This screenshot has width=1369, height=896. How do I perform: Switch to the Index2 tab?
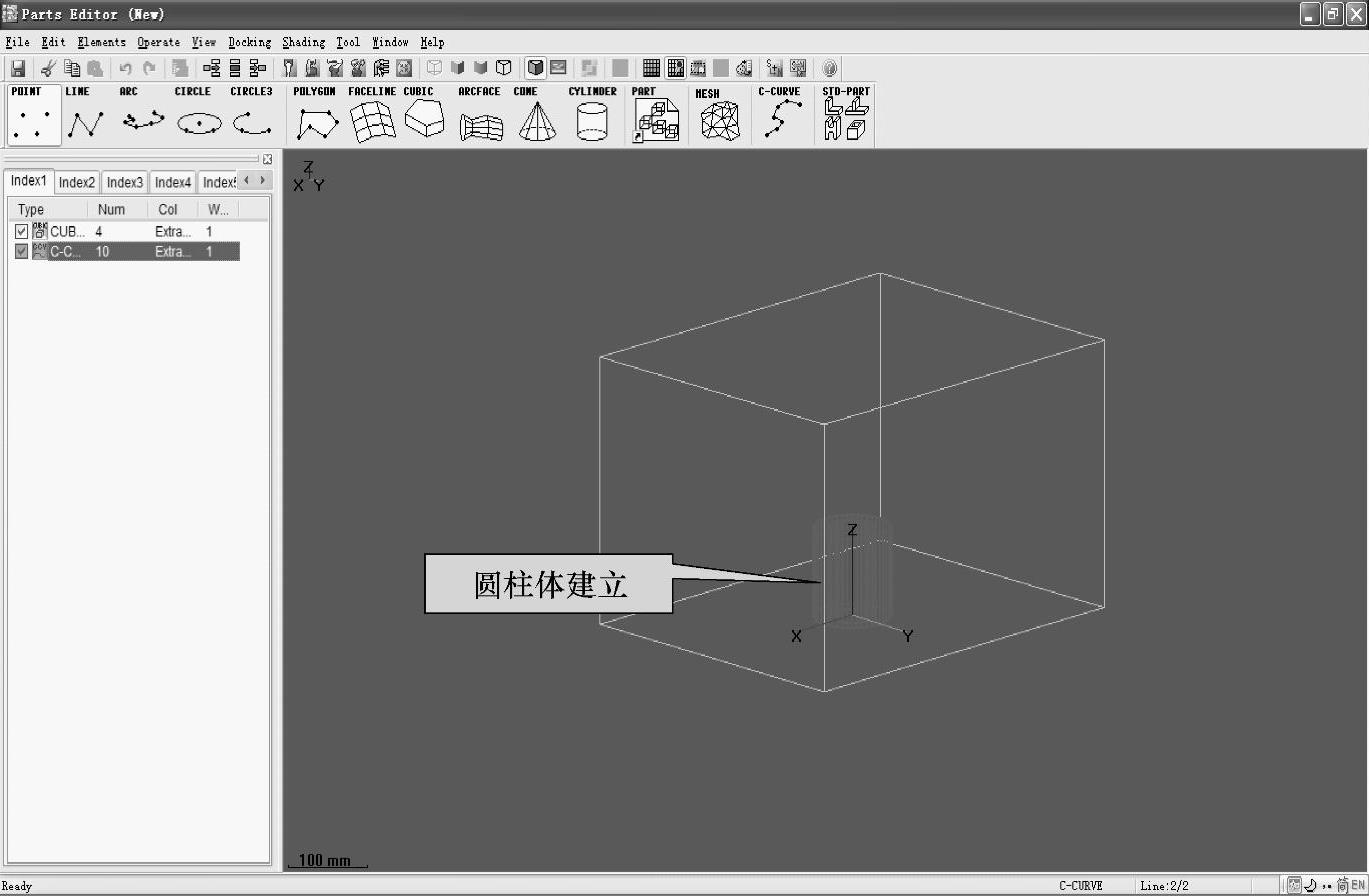(x=77, y=182)
